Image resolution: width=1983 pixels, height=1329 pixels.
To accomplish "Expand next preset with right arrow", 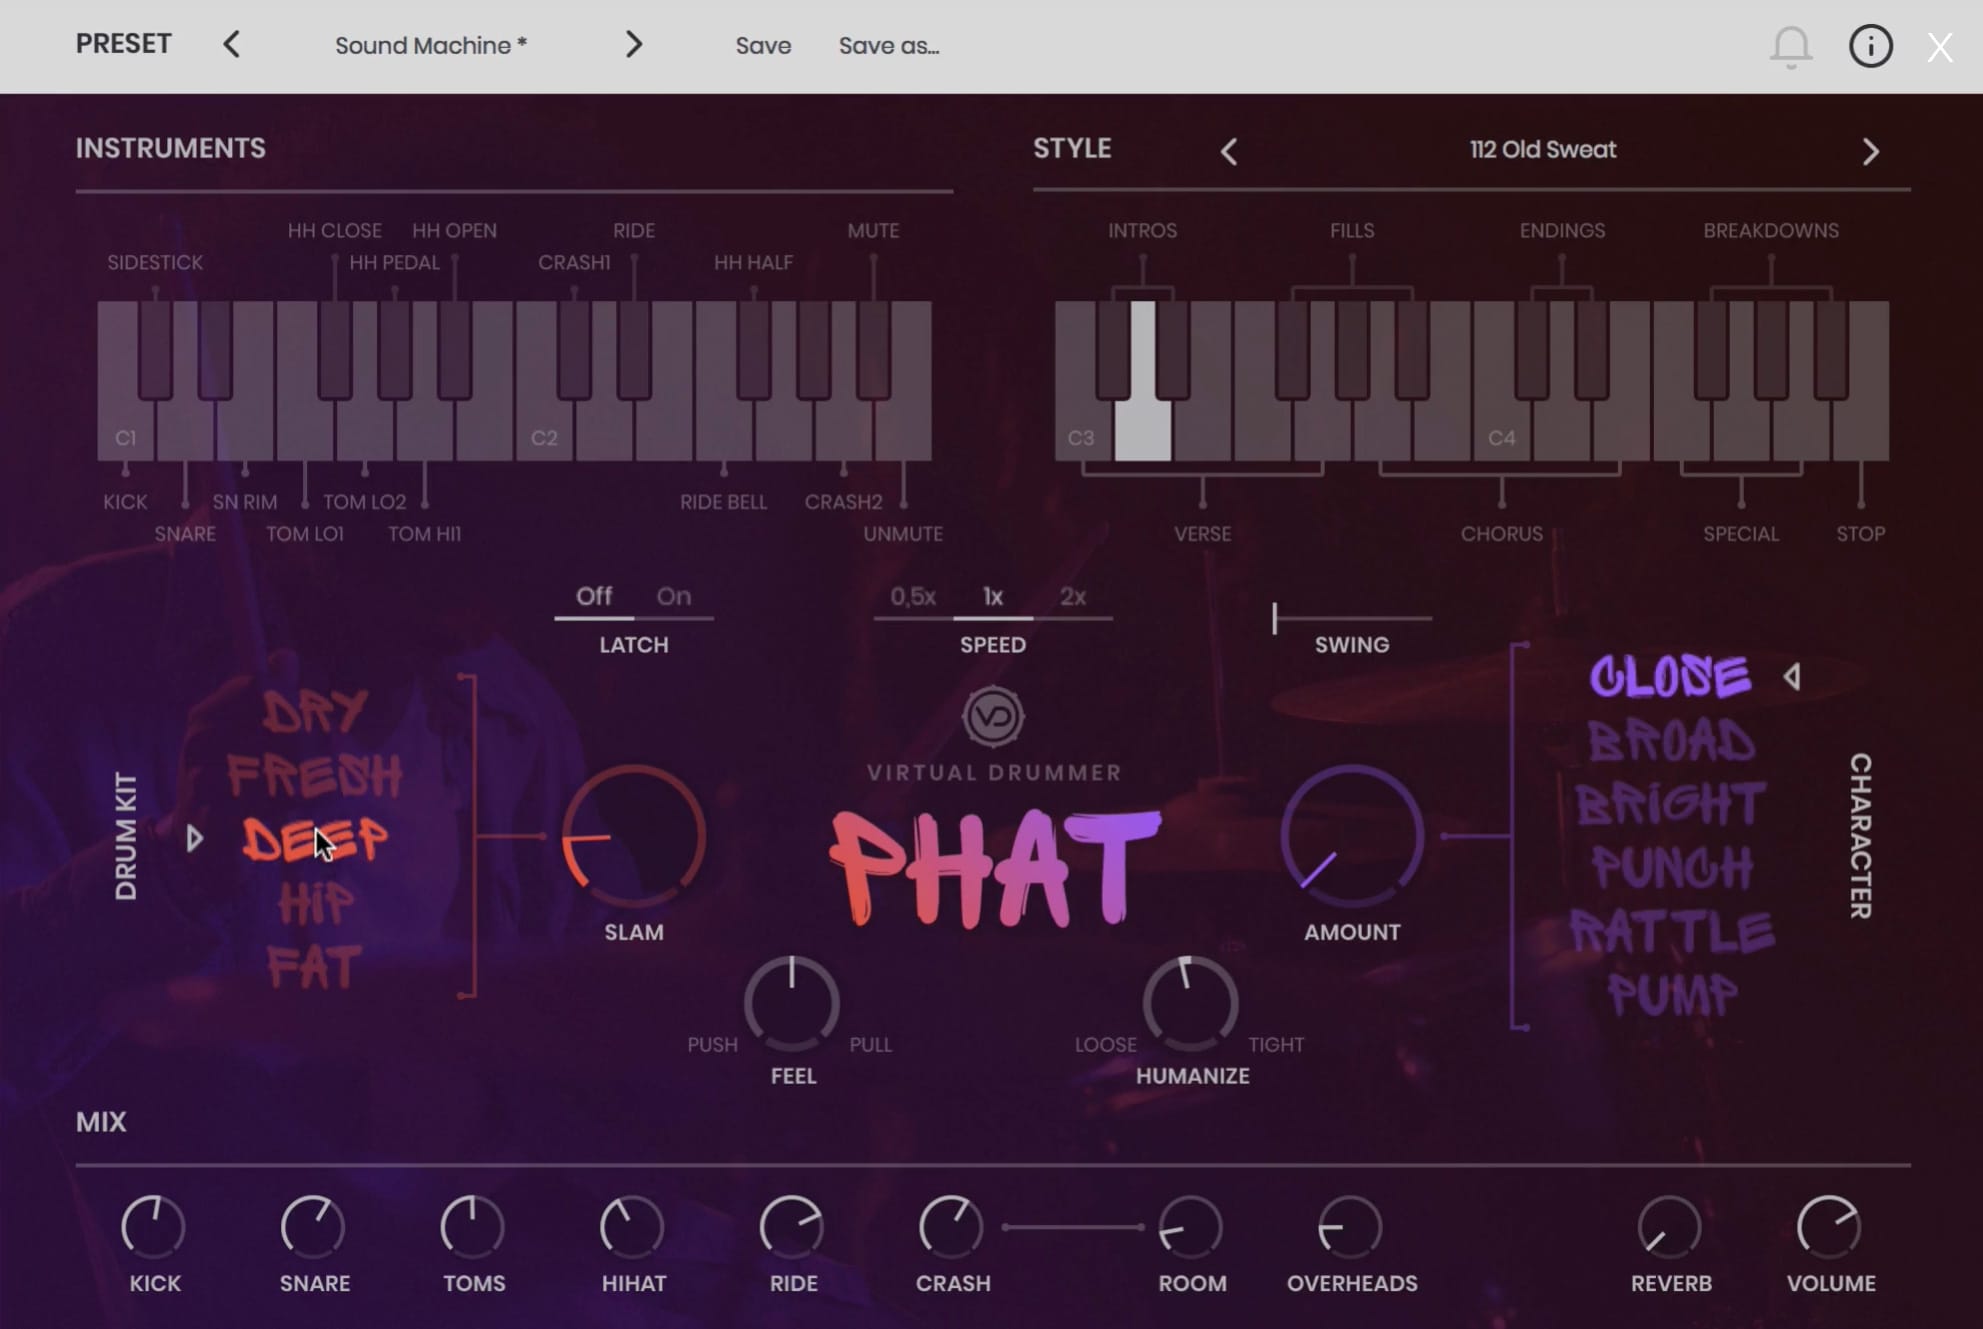I will tap(632, 43).
